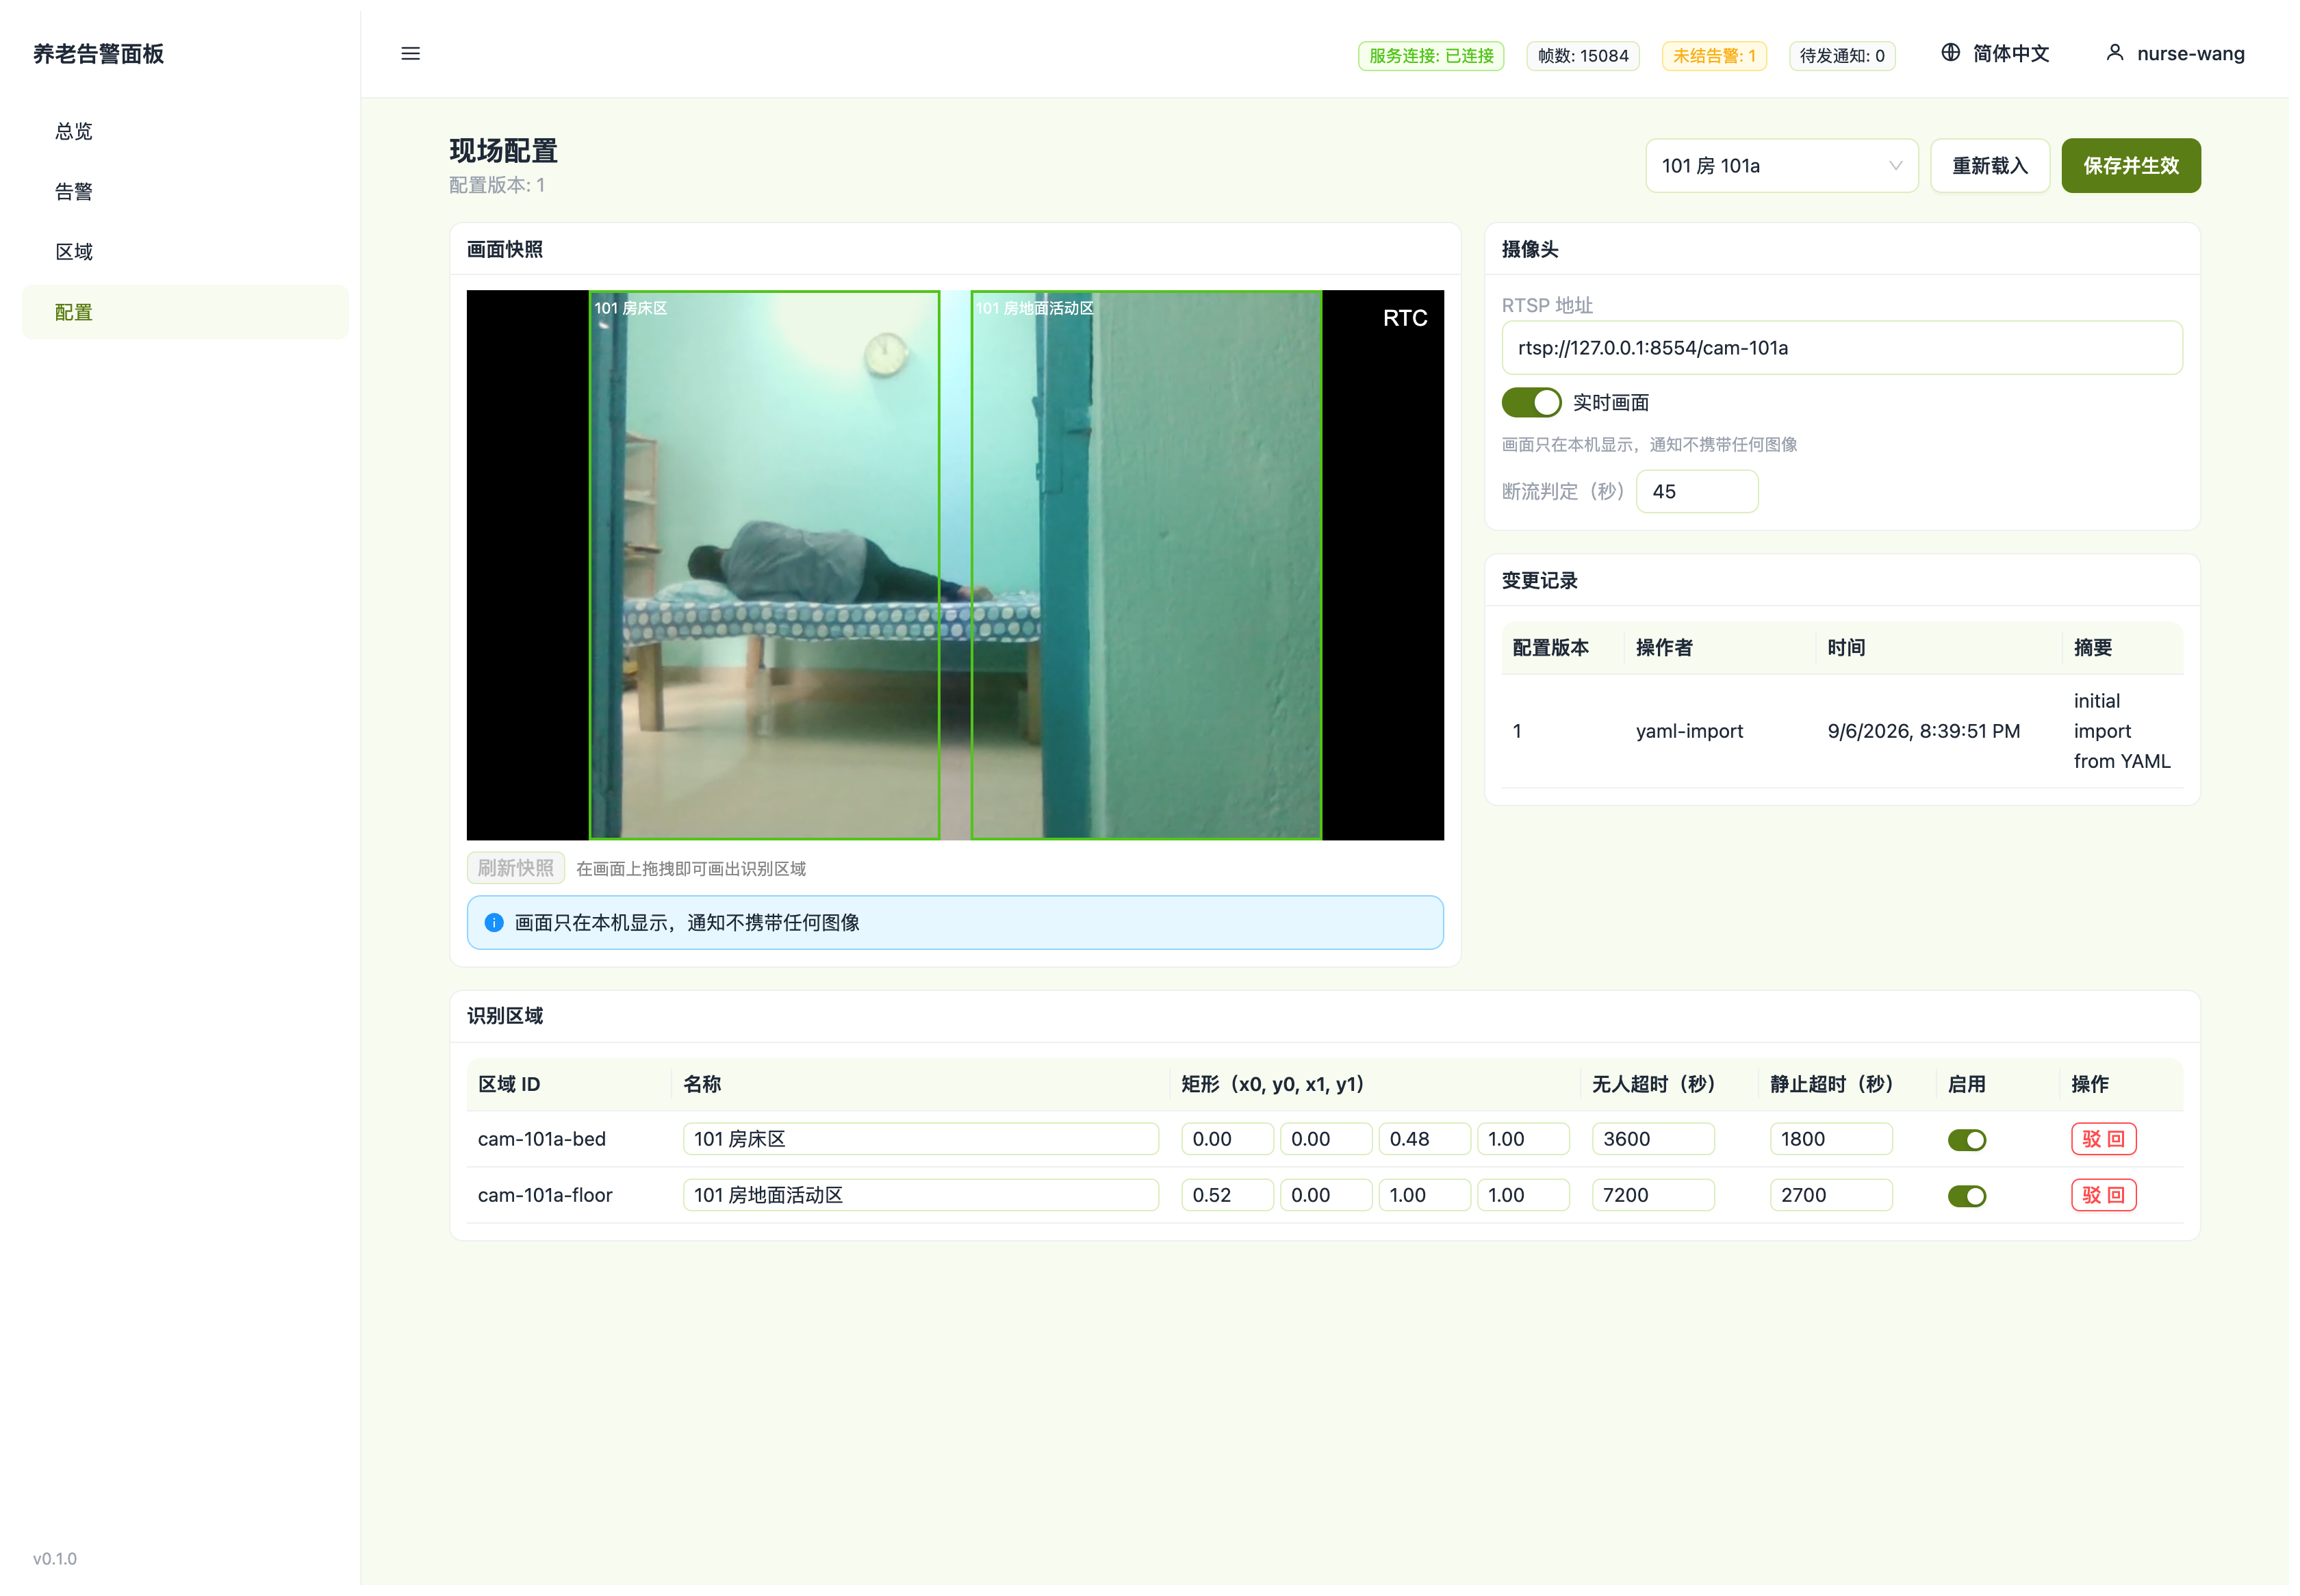Screen dimensions: 2300x1596
Task: Click the info icon in the notice banner
Action: [x=494, y=923]
